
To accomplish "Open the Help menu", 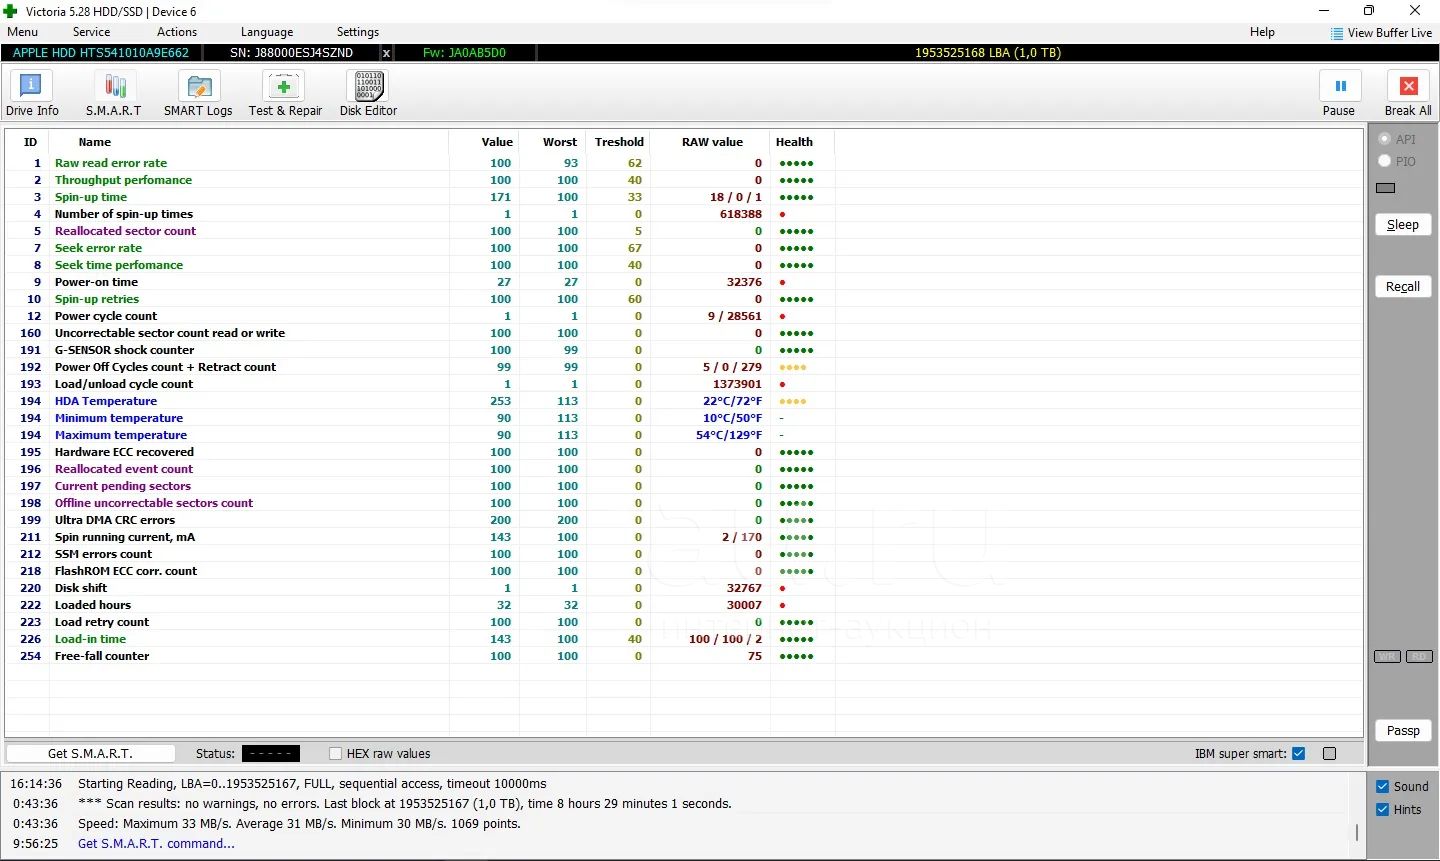I will (x=1262, y=32).
